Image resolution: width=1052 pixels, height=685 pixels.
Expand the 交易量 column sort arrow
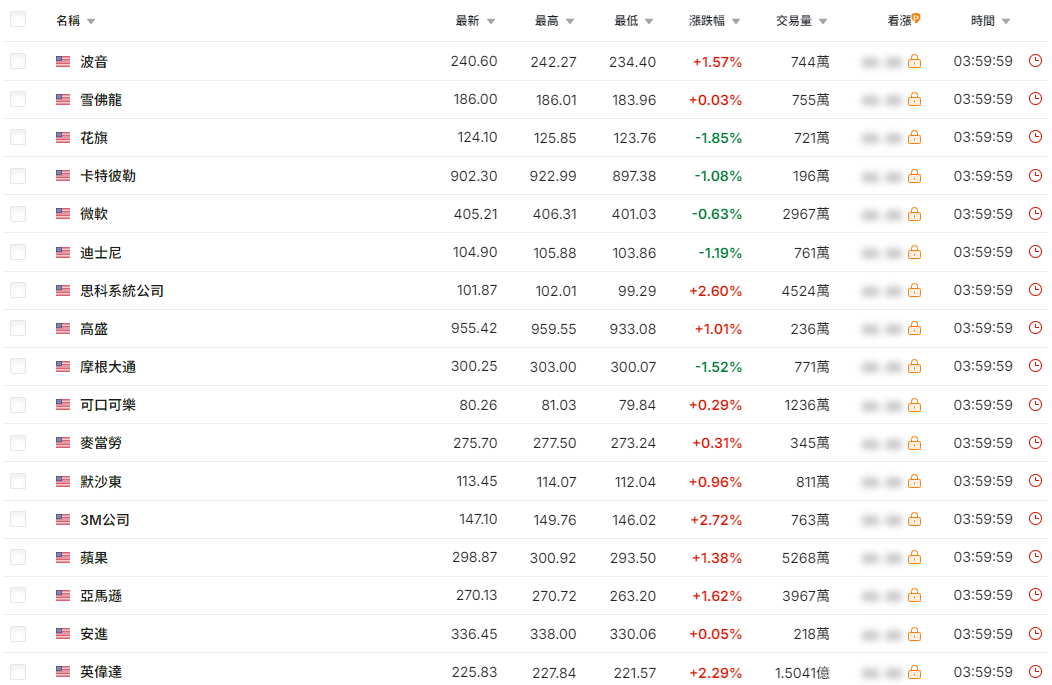pos(823,21)
